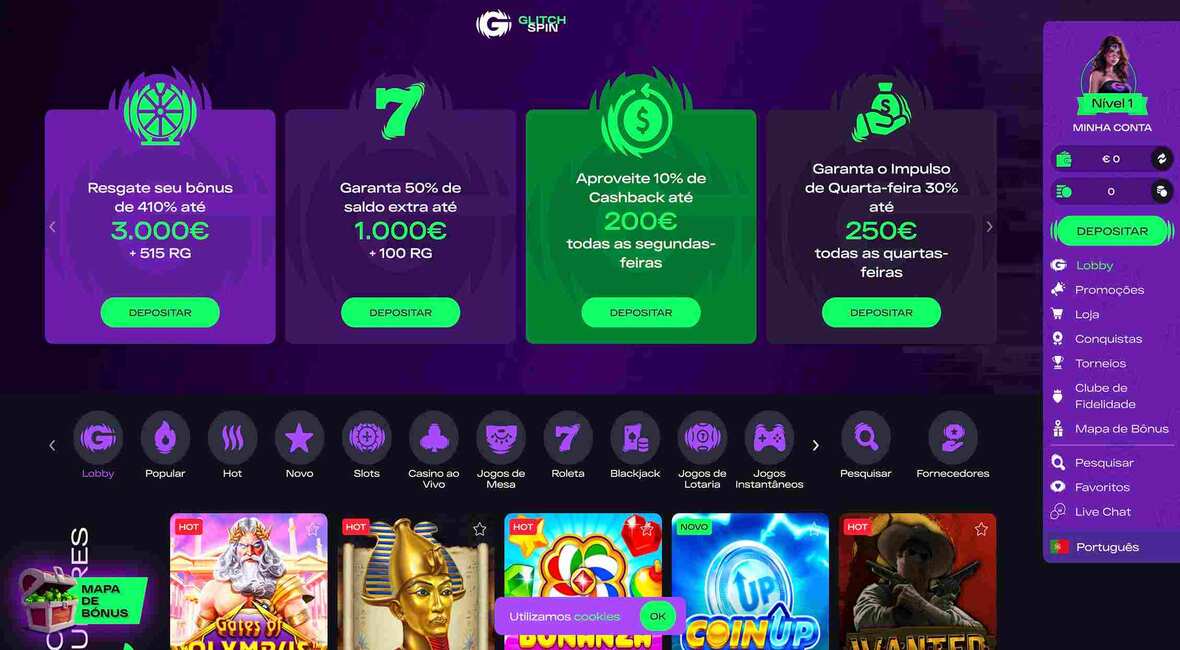The width and height of the screenshot is (1180, 650).
Task: Accept cookies with the OK button
Action: [x=658, y=616]
